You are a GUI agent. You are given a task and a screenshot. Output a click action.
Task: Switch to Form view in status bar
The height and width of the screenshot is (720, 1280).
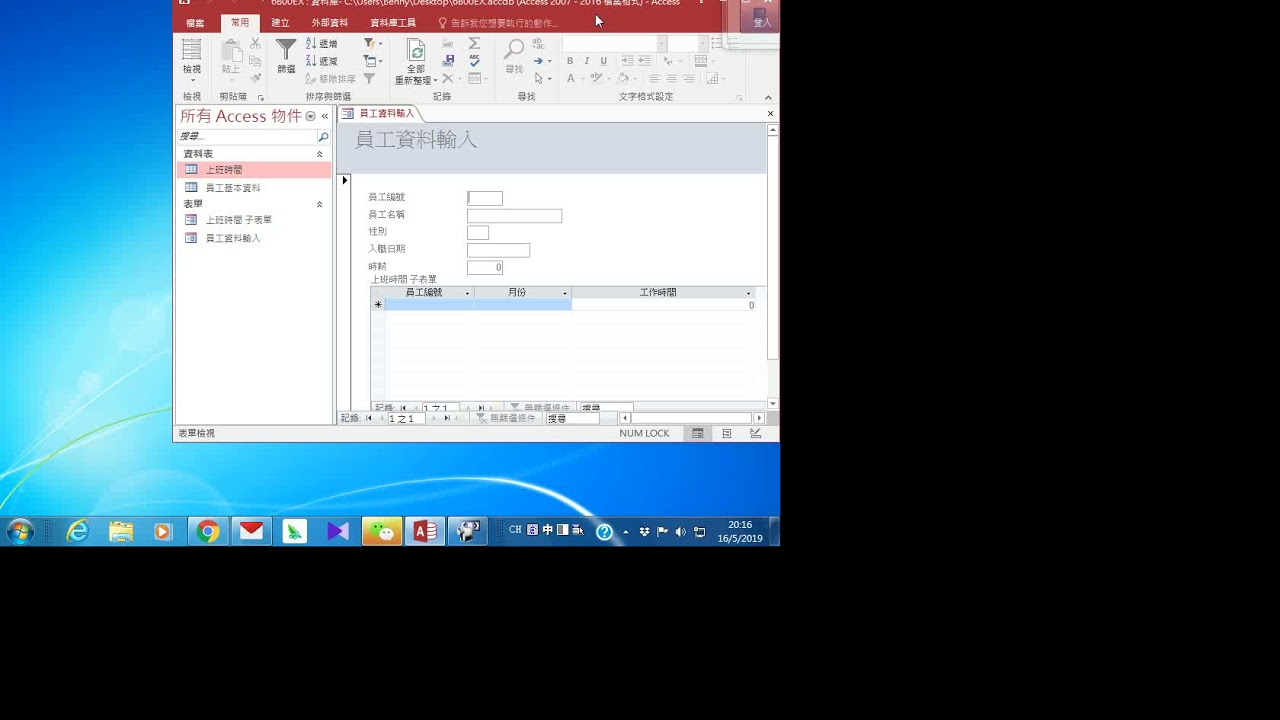click(698, 433)
